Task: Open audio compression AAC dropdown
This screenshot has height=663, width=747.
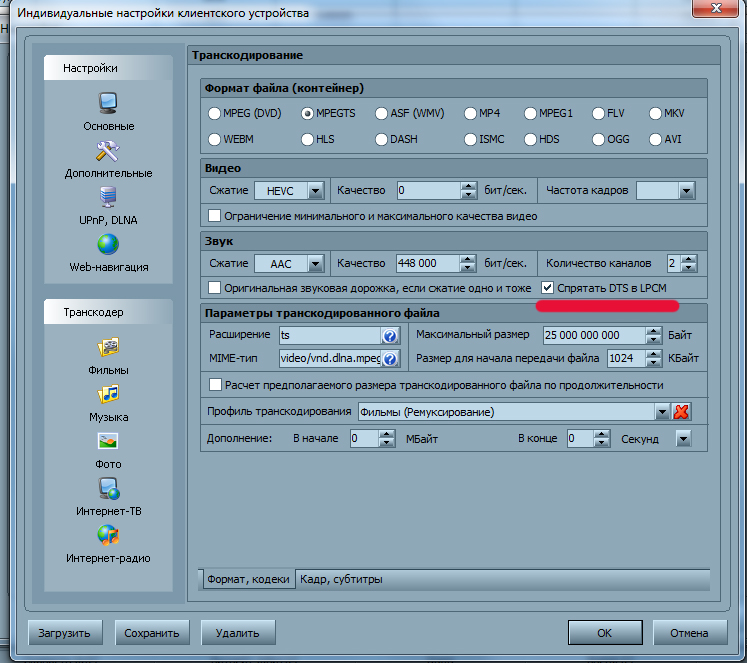Action: point(315,264)
